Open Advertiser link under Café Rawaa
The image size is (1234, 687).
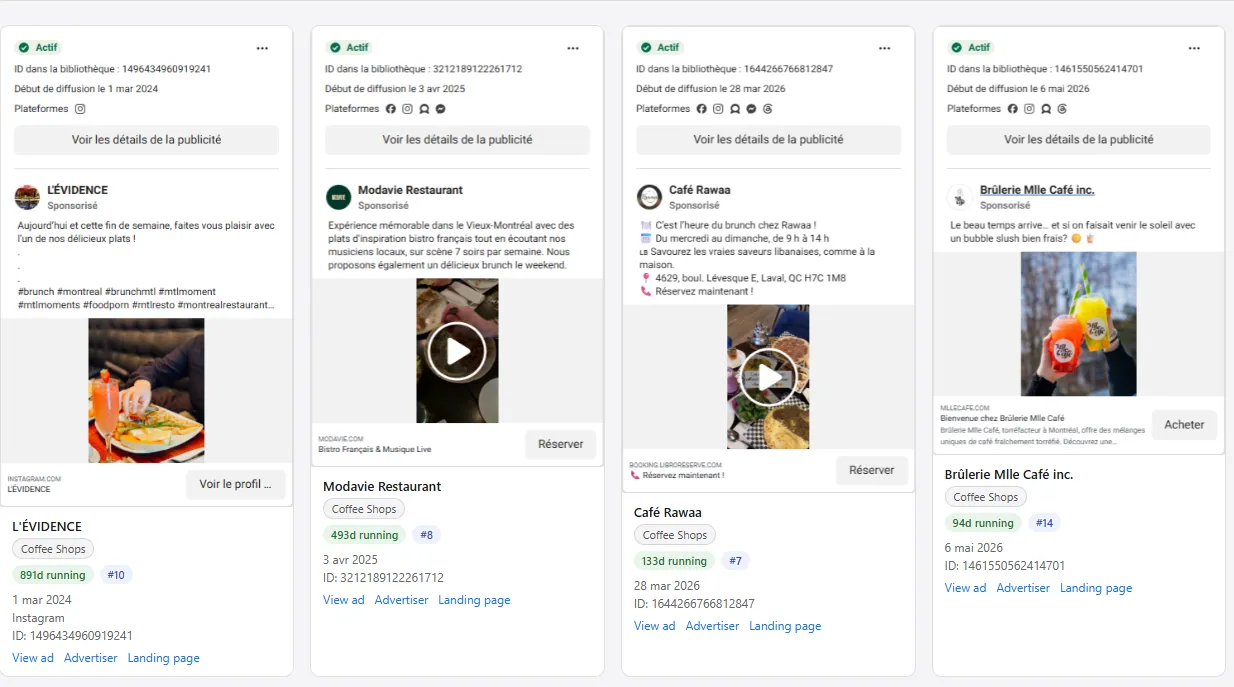713,626
